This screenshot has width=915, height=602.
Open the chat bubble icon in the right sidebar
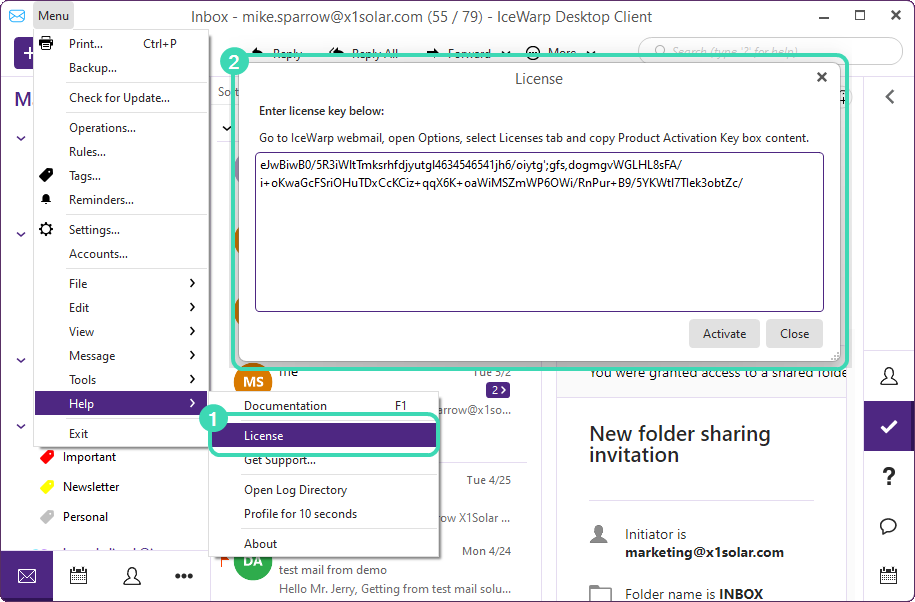point(889,526)
